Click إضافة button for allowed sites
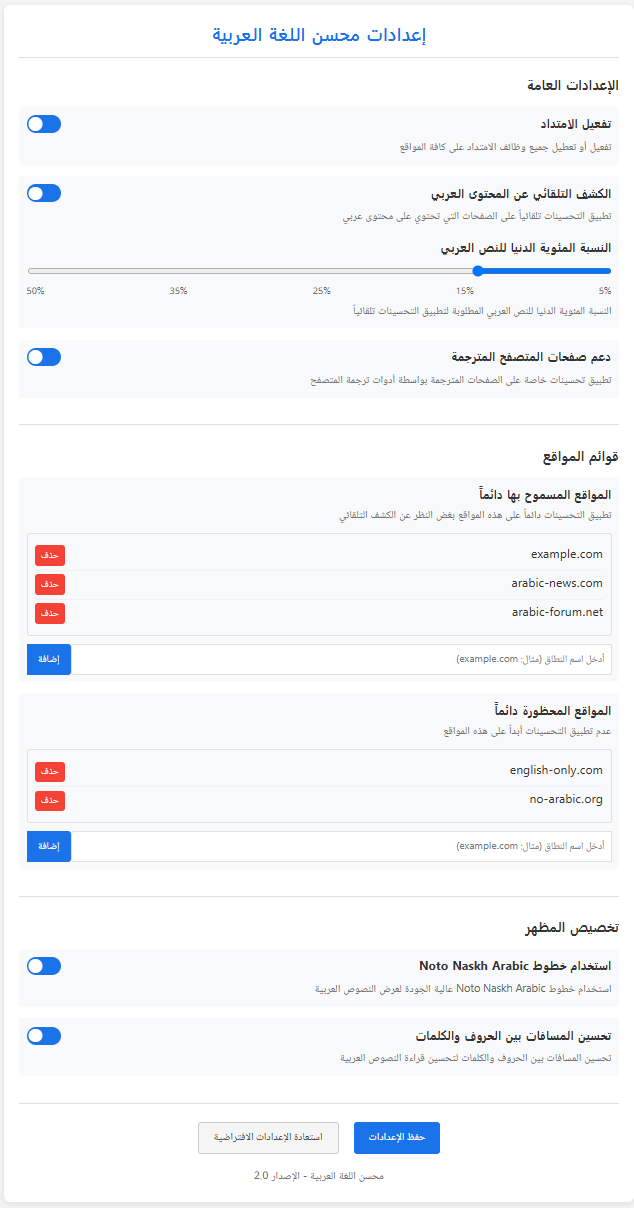This screenshot has width=634, height=1208. (49, 659)
